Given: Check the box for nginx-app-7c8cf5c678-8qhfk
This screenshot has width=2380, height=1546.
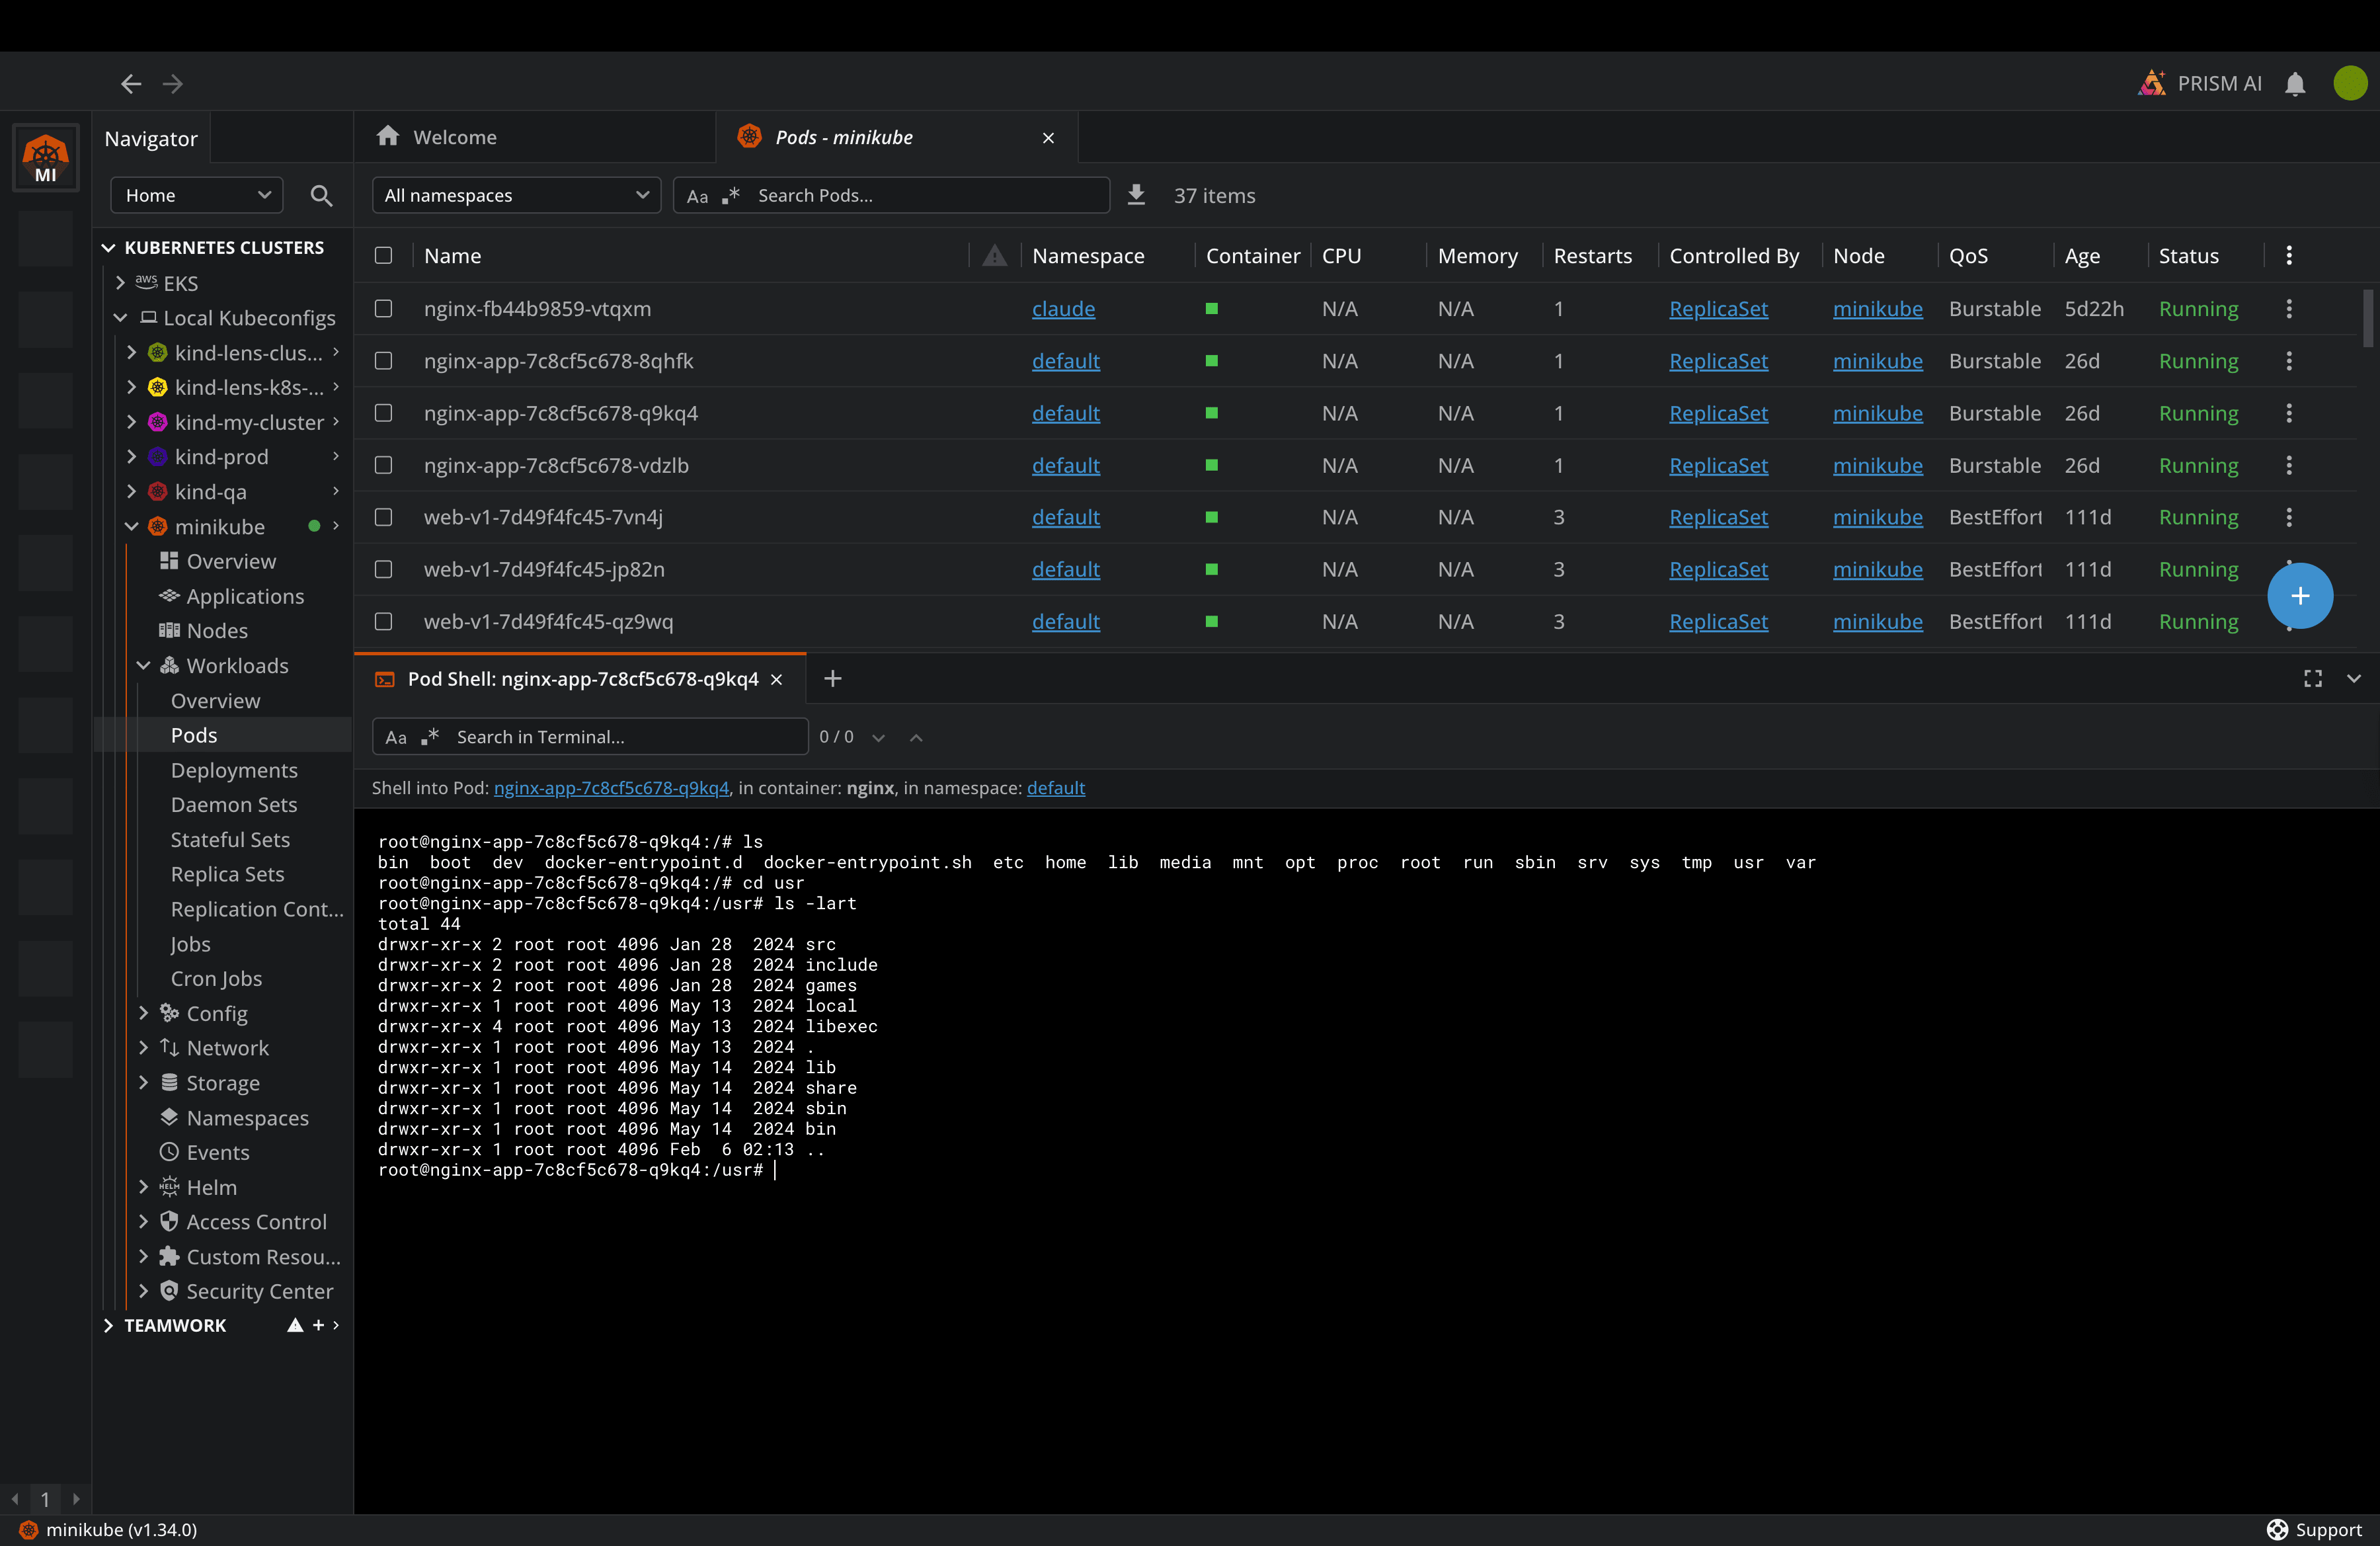Looking at the screenshot, I should 383,361.
